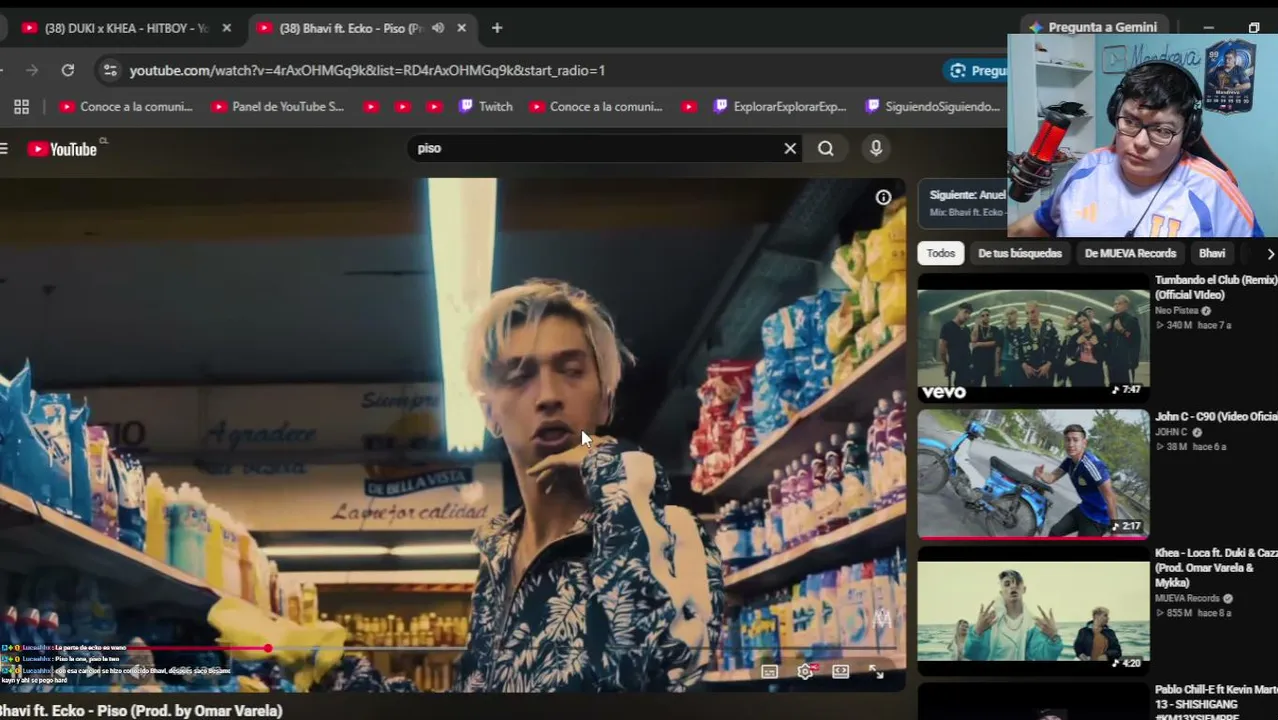Image resolution: width=1278 pixels, height=720 pixels.
Task: Select the 'Todos' filter chip
Action: coord(940,254)
